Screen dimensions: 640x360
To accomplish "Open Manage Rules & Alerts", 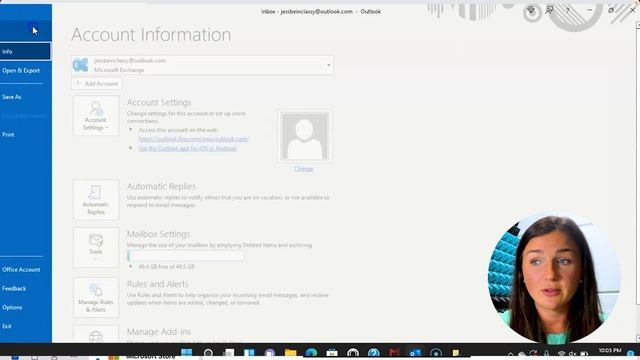I will point(96,298).
